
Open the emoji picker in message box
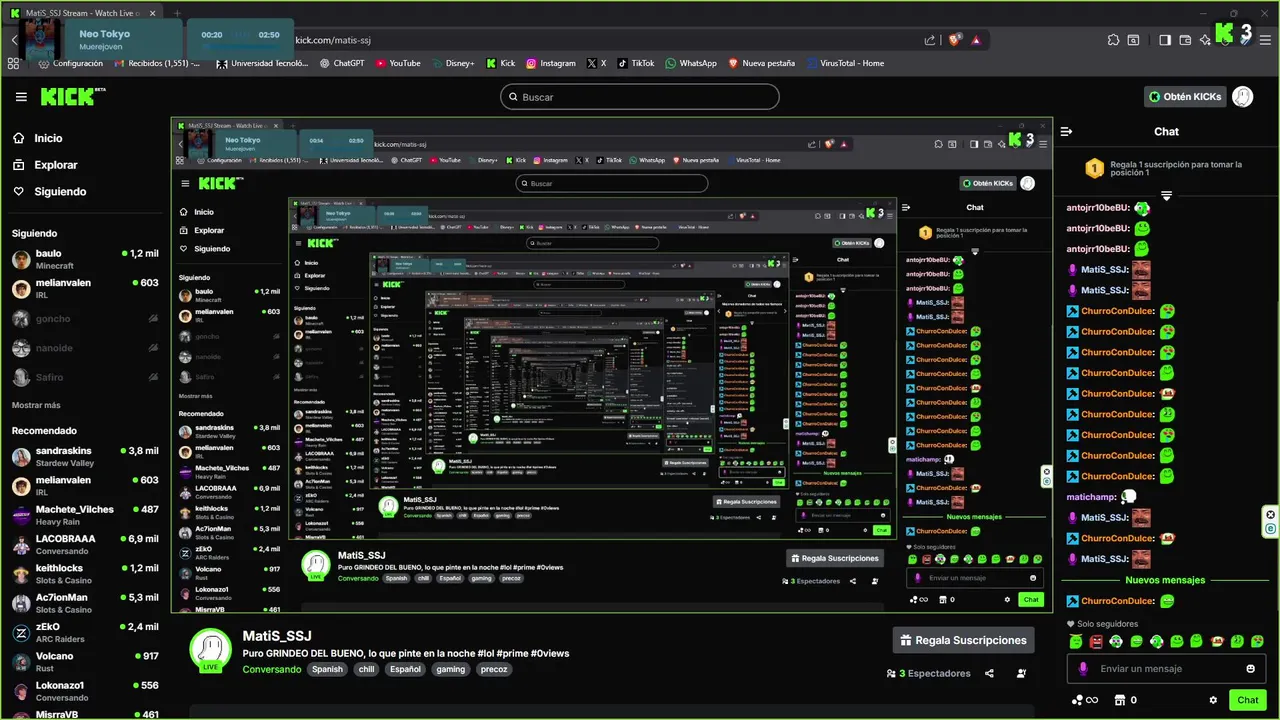(x=1251, y=669)
